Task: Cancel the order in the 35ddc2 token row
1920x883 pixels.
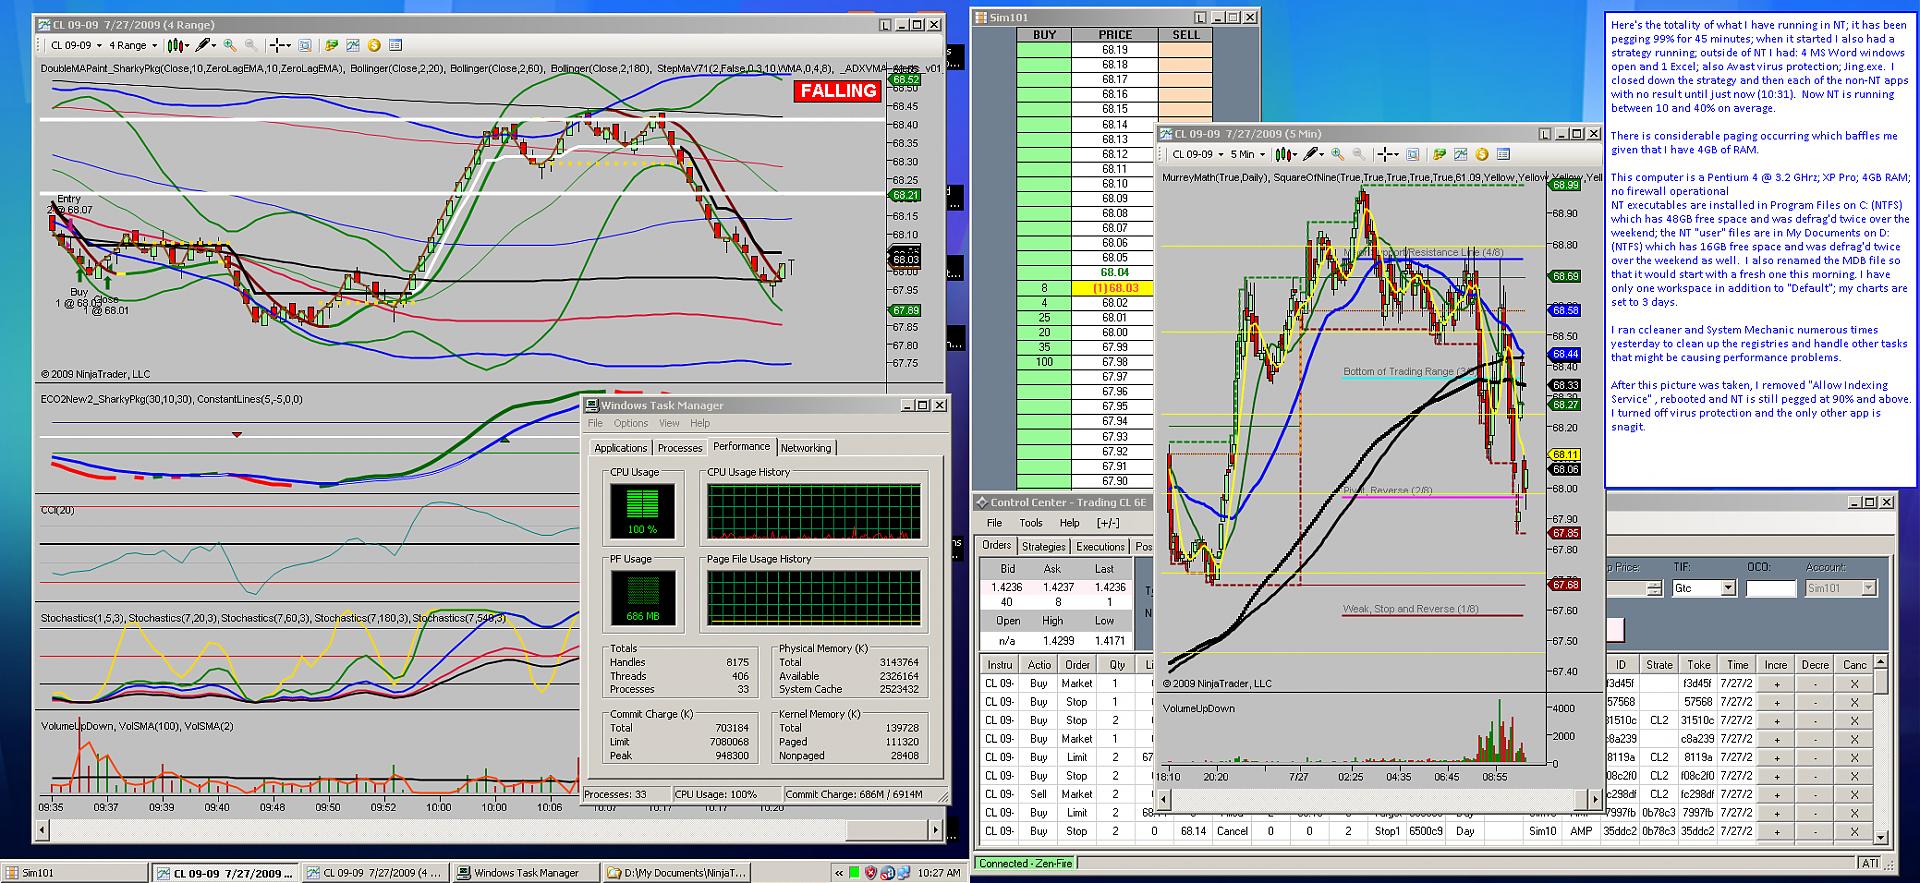Action: 1854,831
